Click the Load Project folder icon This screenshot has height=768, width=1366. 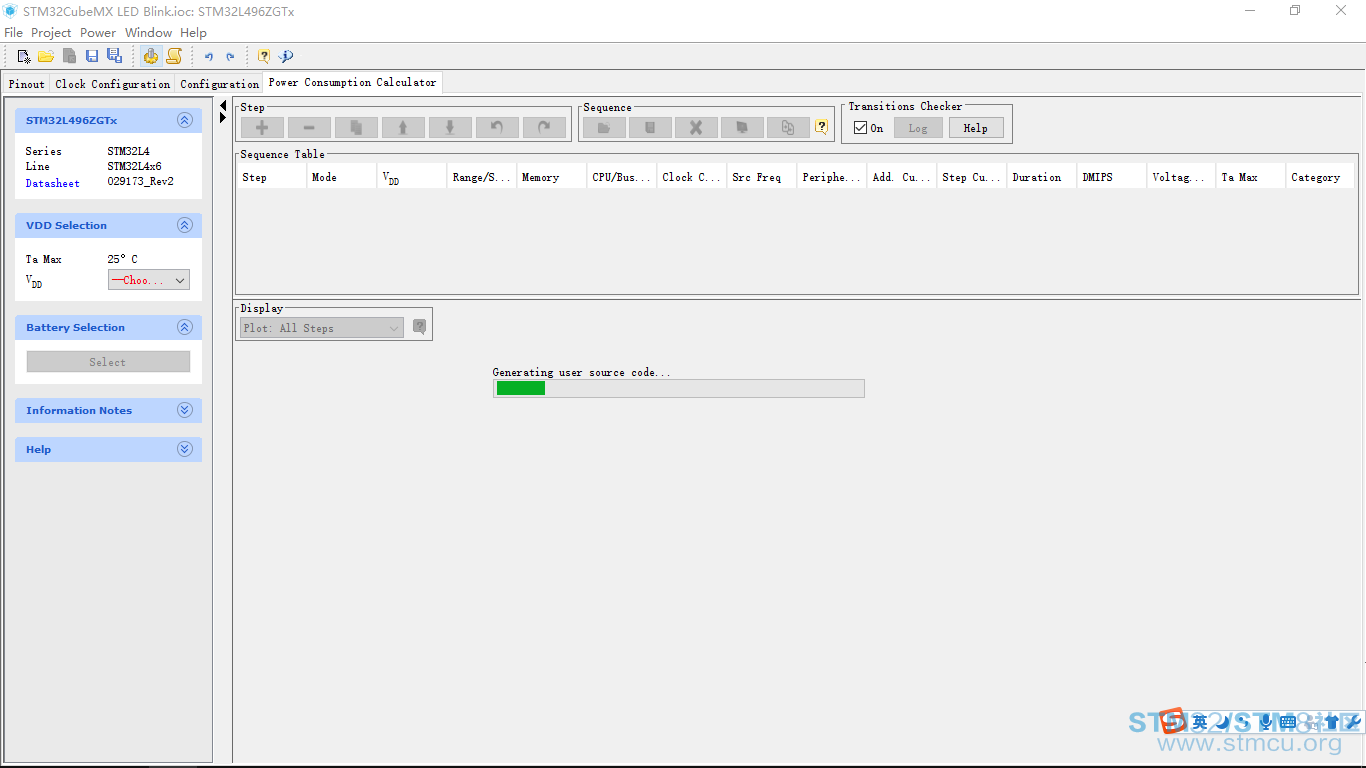pyautogui.click(x=46, y=56)
